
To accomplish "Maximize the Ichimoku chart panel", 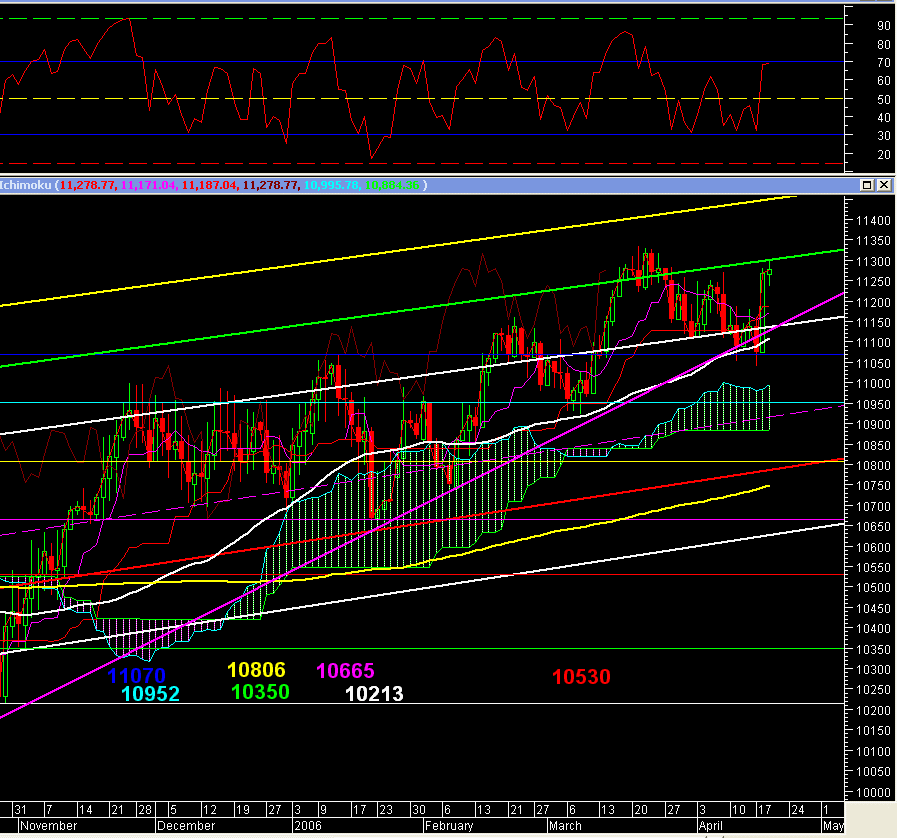I will 867,185.
